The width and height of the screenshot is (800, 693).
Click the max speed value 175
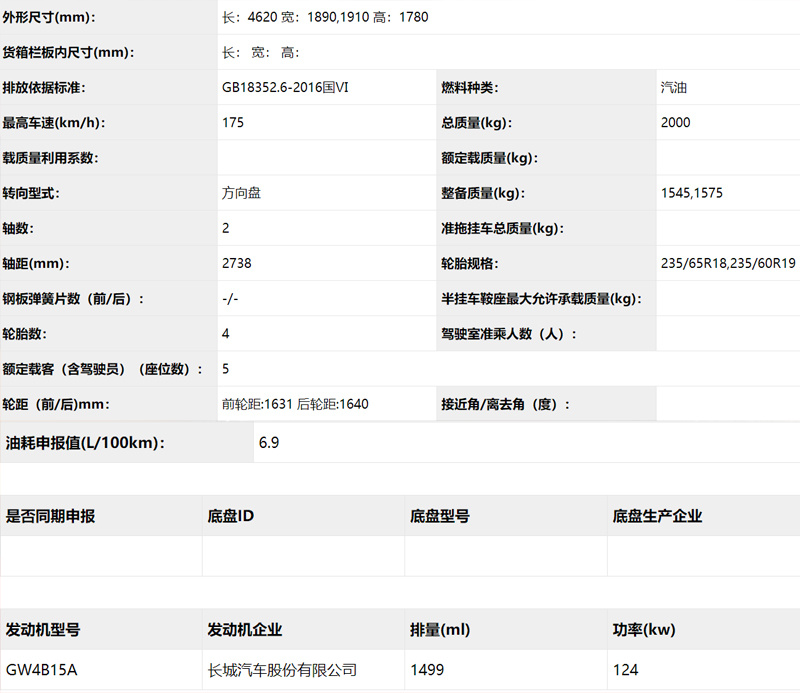click(x=233, y=122)
